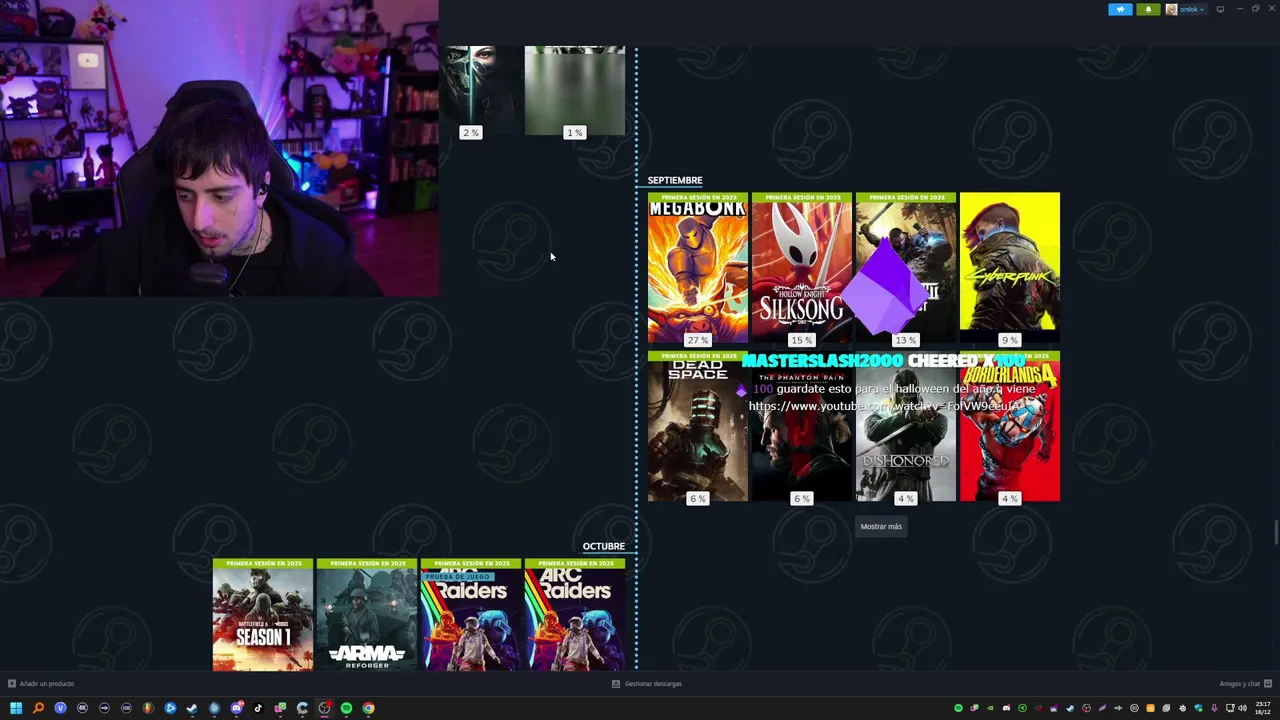Click the Discord system tray icon
Viewport: 1280px width, 720px height.
point(1006,708)
